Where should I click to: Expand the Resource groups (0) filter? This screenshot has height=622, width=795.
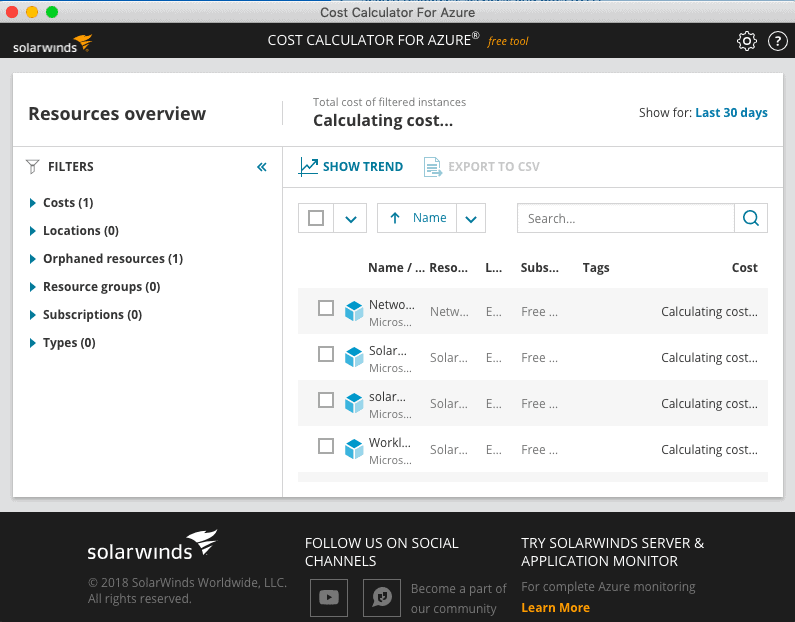[95, 287]
